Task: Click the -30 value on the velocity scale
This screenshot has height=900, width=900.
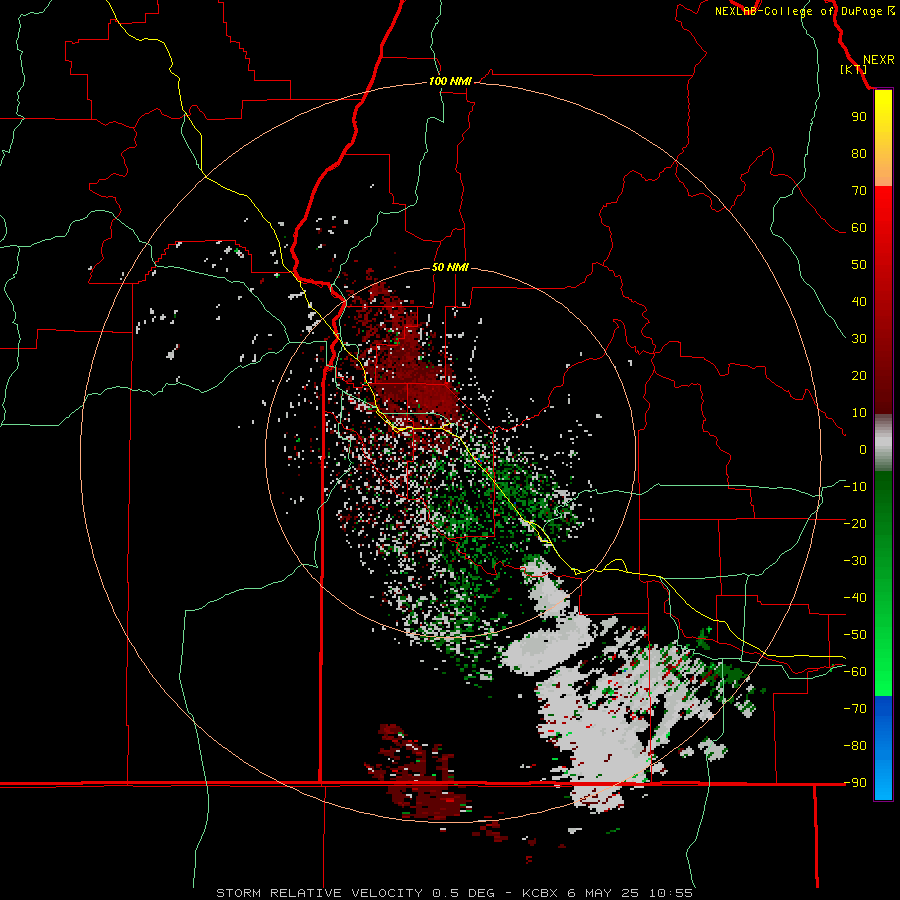Action: point(855,561)
